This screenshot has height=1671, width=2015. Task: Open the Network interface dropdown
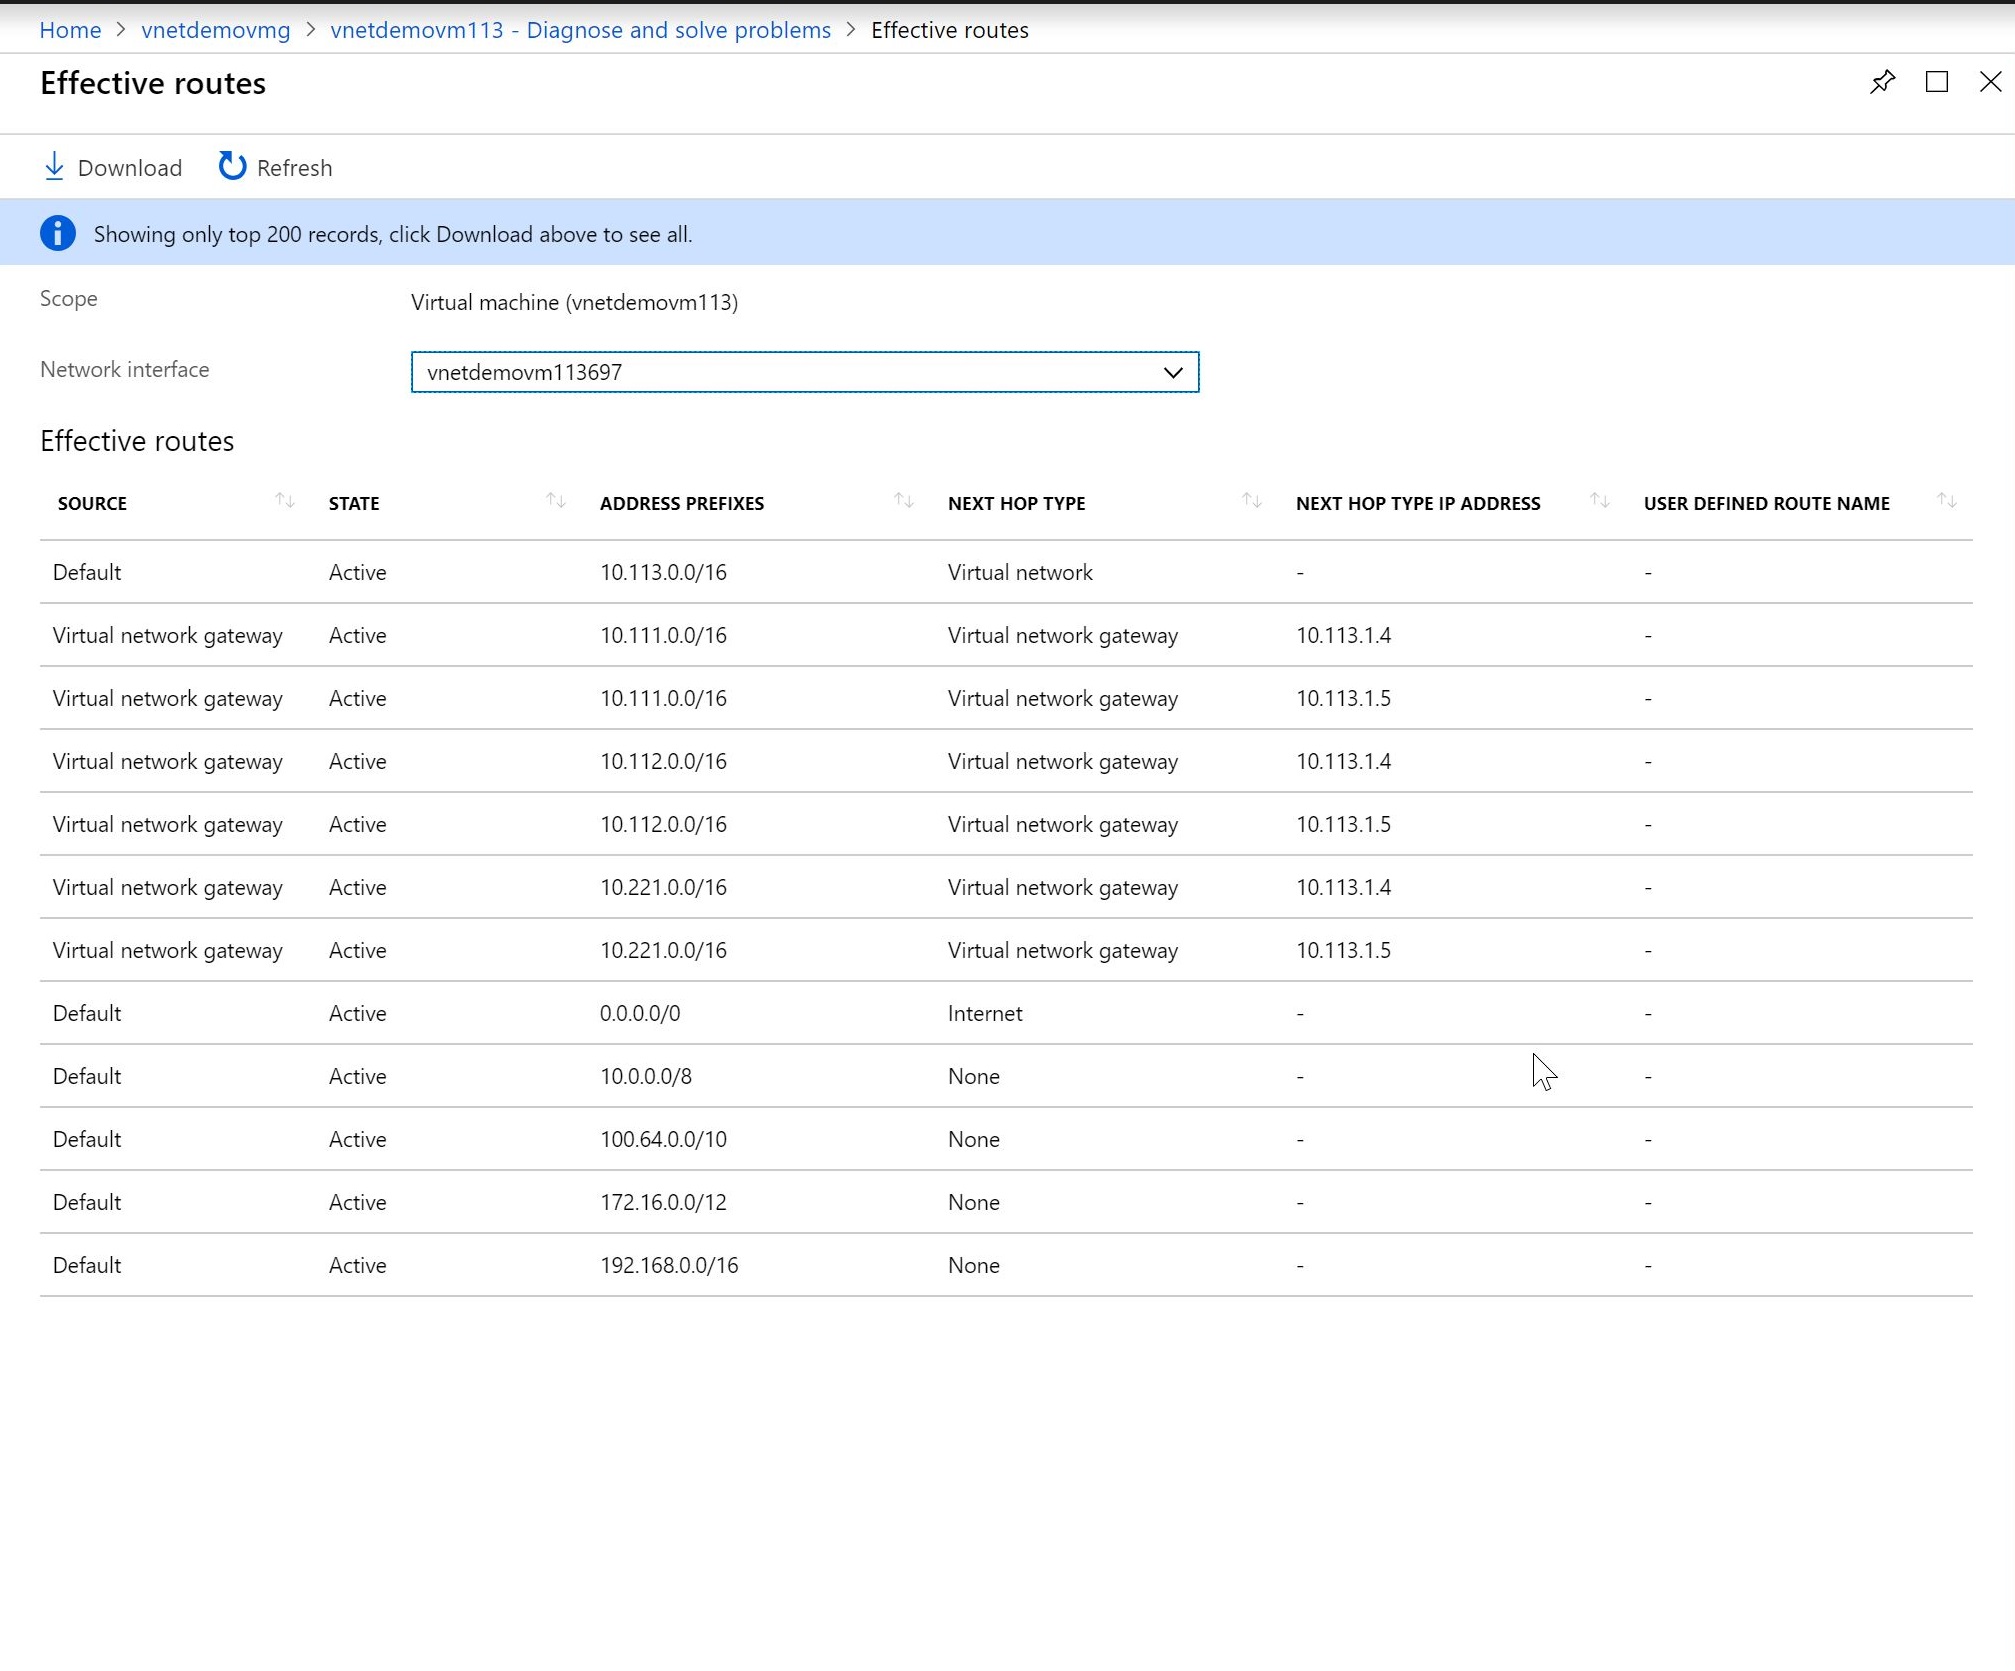point(804,372)
